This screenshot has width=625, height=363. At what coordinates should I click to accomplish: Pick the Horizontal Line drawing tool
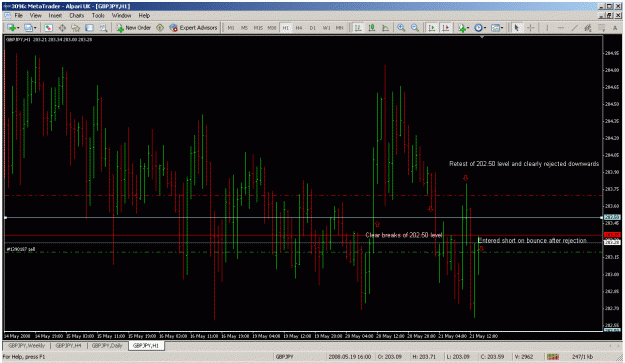pyautogui.click(x=561, y=27)
